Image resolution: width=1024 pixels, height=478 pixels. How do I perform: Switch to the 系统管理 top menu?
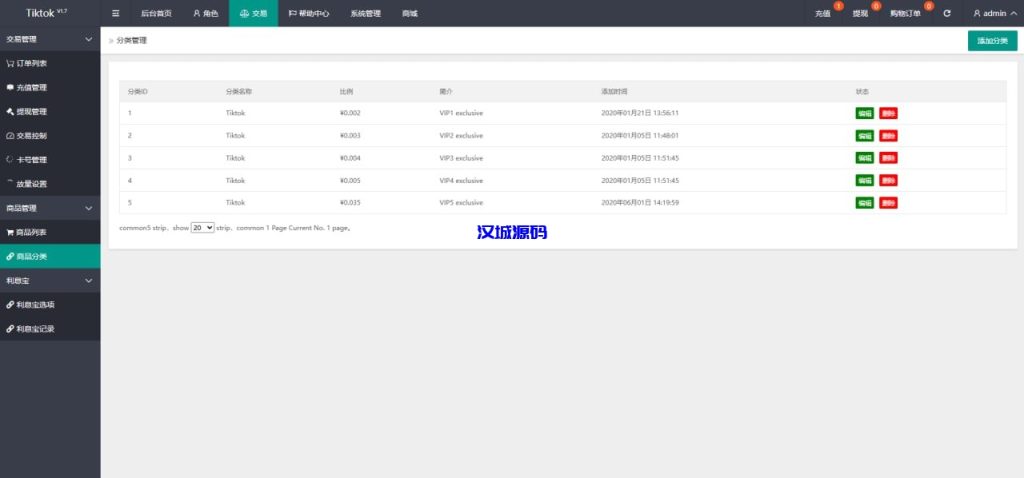tap(365, 14)
